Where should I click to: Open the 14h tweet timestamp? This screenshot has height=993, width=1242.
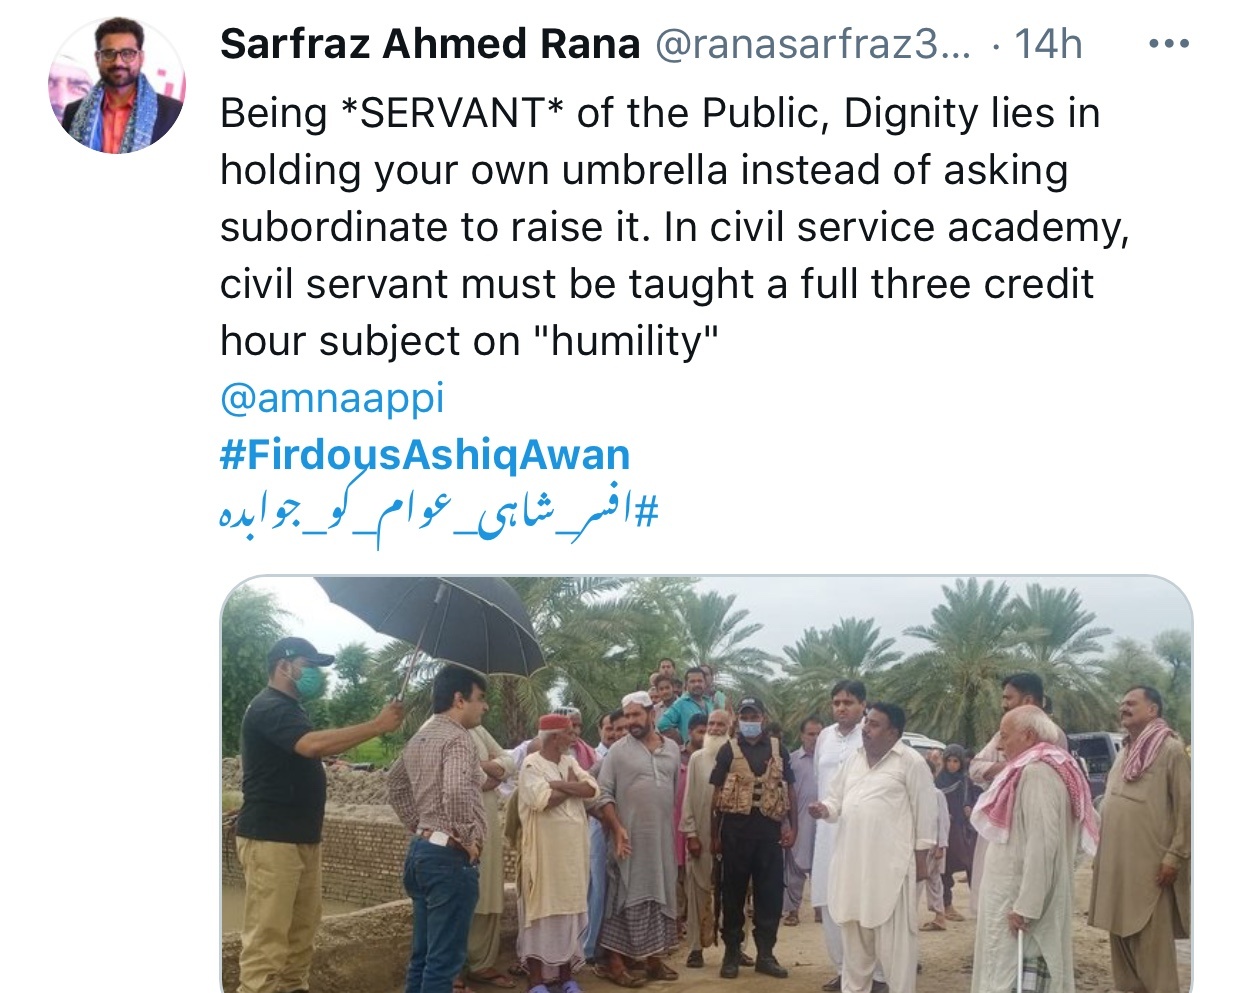tap(1048, 44)
